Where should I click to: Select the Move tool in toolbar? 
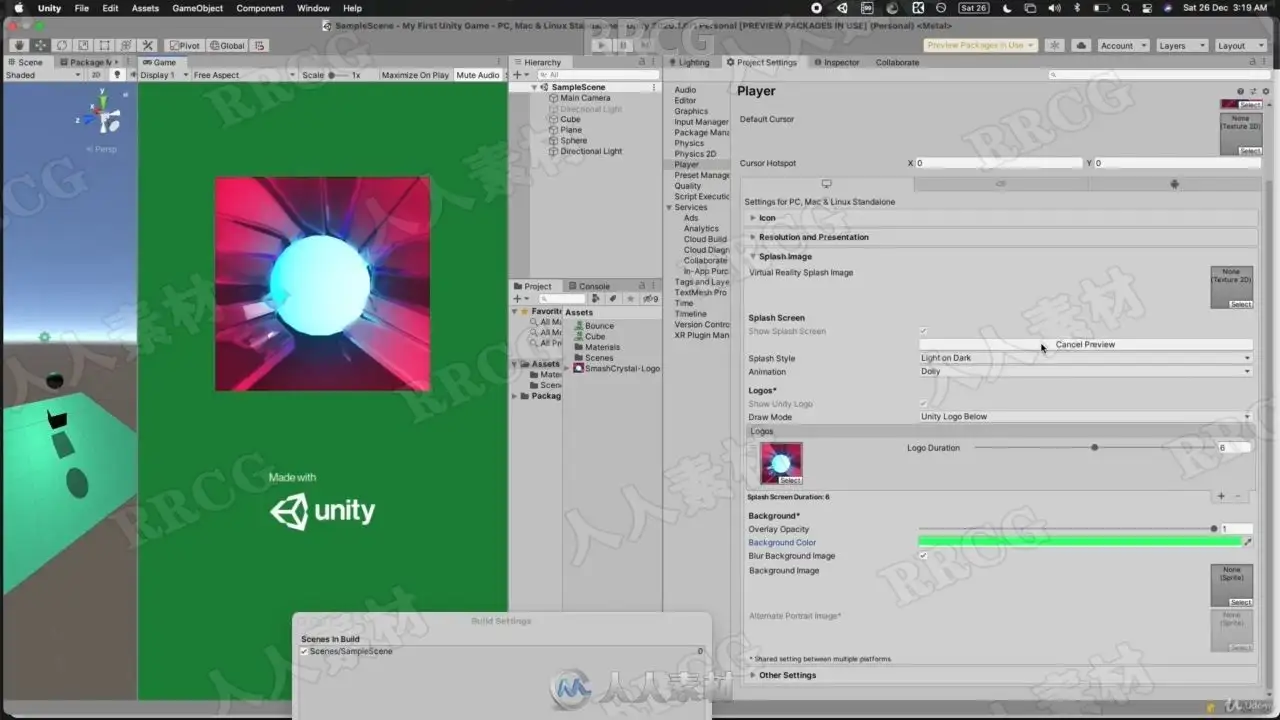pyautogui.click(x=40, y=45)
